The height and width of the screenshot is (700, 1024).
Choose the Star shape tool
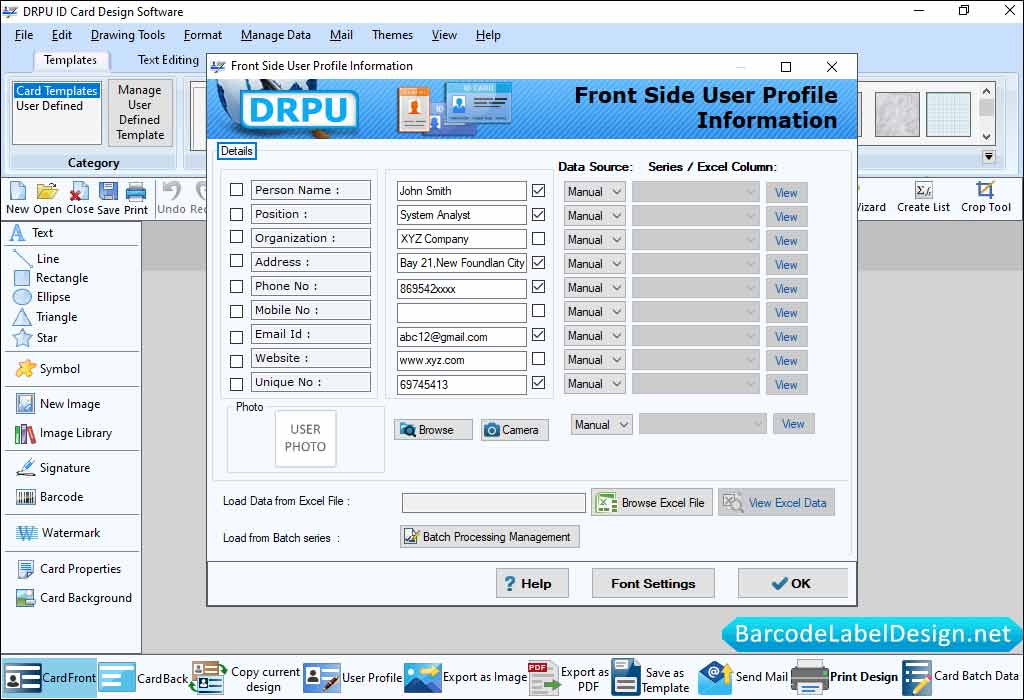click(x=35, y=338)
